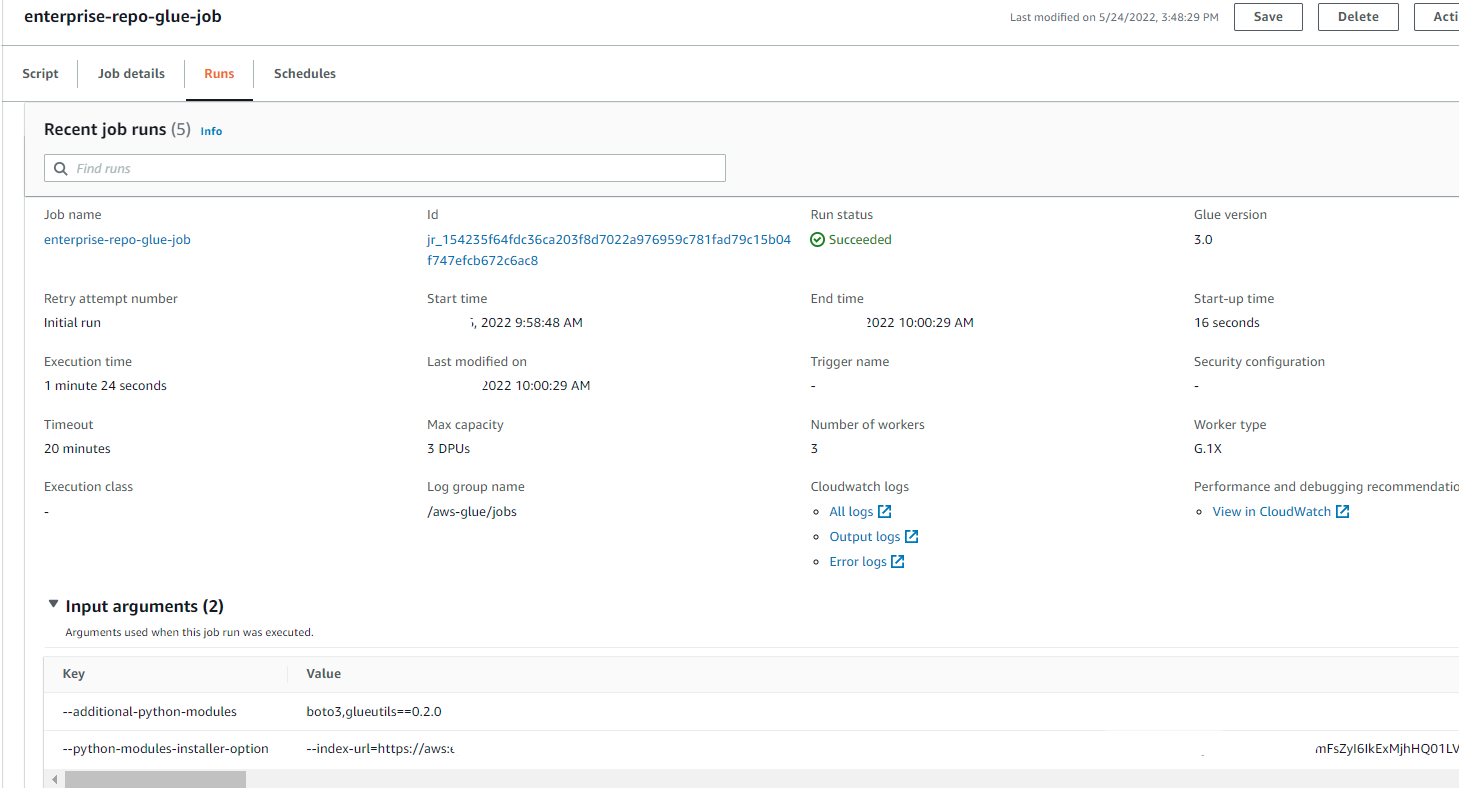Click the horizontal scrollbar left arrow
The width and height of the screenshot is (1459, 788).
coord(54,779)
